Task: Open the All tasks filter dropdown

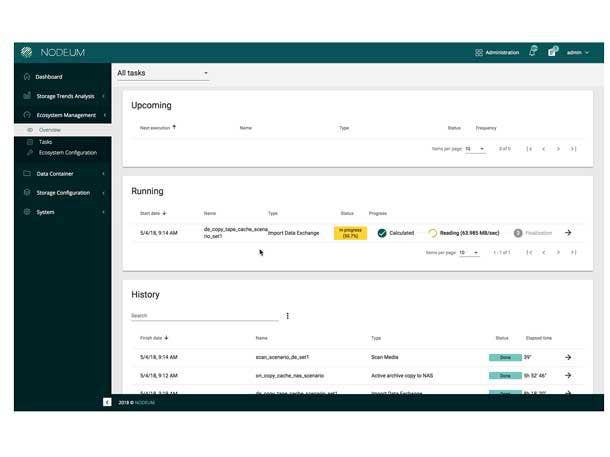Action: point(163,73)
